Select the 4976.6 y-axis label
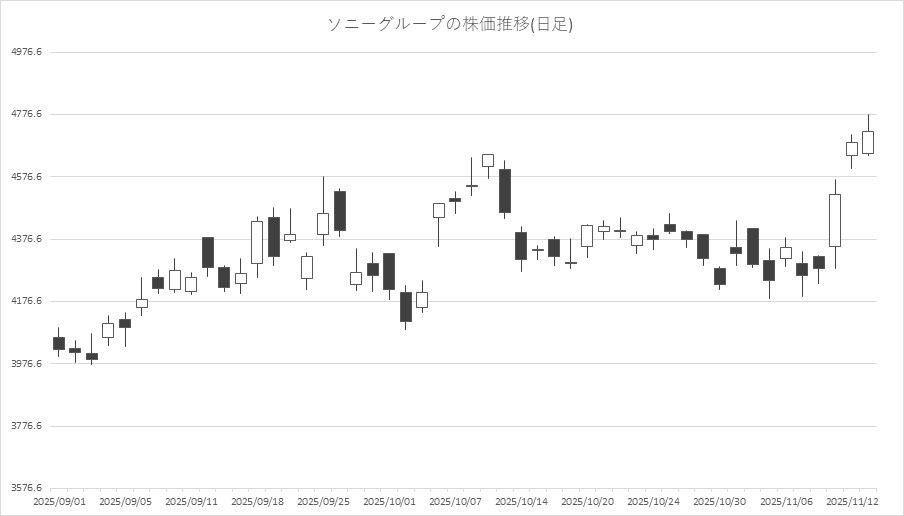Viewport: 904px width, 516px height. point(25,52)
